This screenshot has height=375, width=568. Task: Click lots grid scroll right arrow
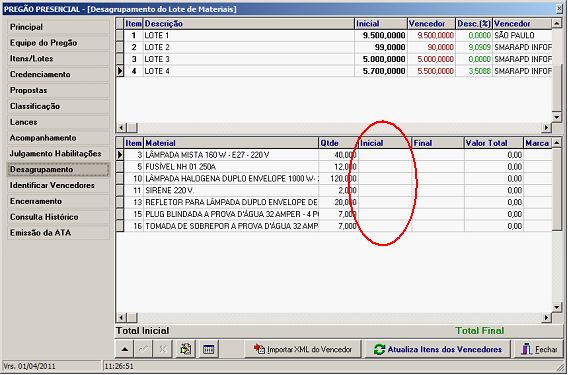coord(547,128)
